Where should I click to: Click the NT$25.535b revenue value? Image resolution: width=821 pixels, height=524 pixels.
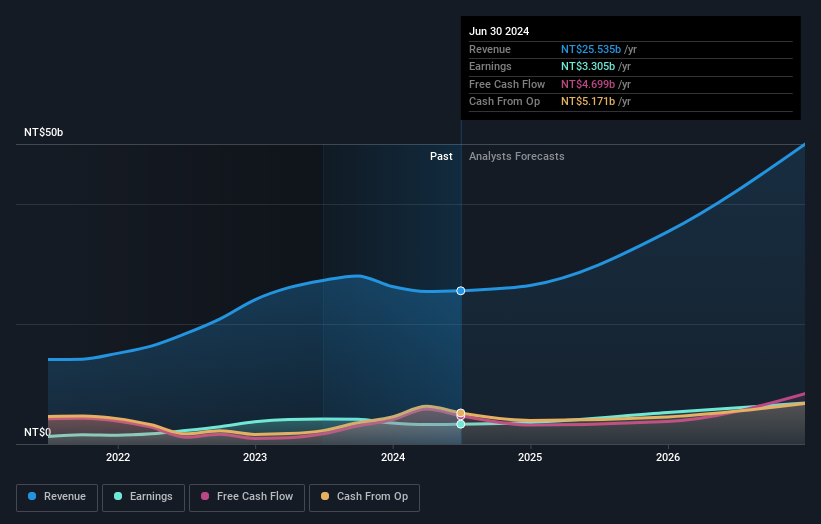pyautogui.click(x=591, y=49)
